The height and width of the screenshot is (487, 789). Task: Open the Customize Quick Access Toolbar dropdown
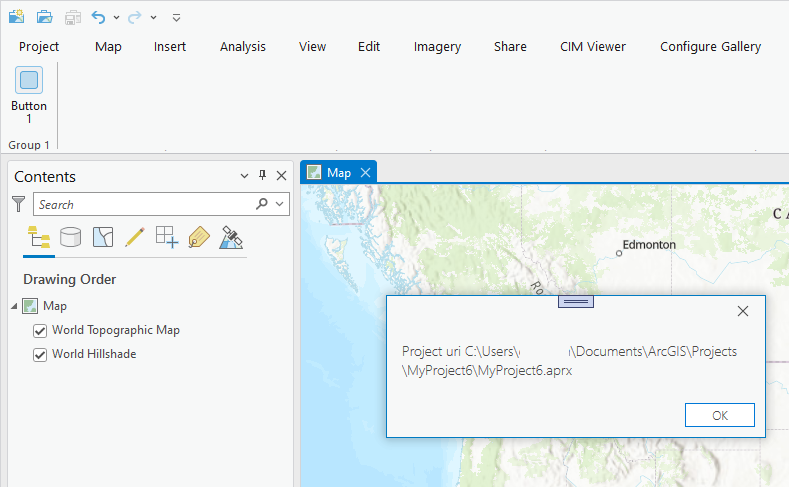pyautogui.click(x=176, y=18)
